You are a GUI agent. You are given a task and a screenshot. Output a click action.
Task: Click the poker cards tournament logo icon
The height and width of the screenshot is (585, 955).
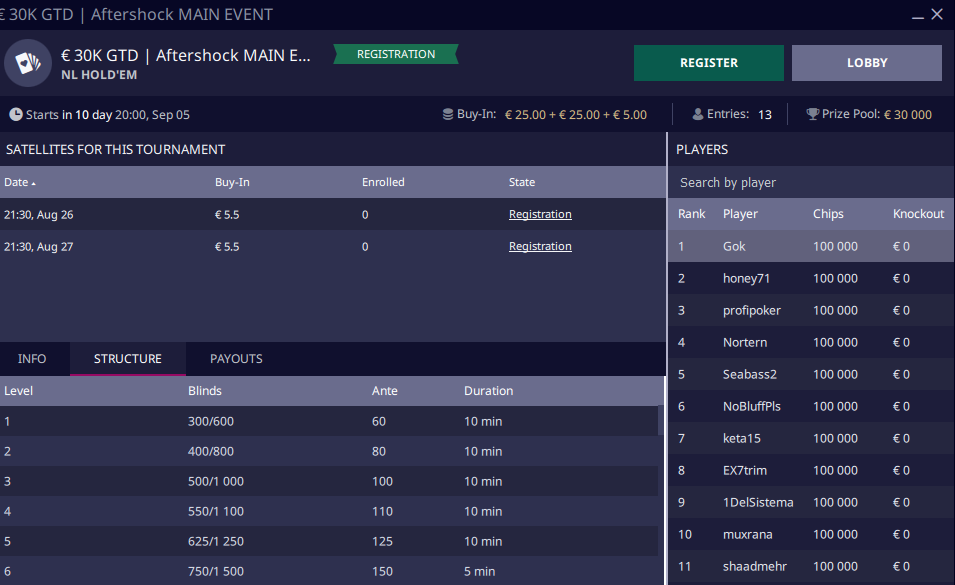click(28, 63)
